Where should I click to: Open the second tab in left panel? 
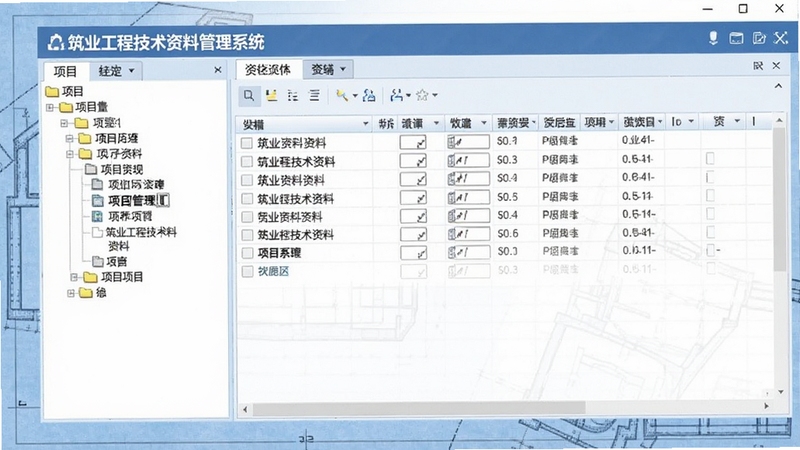(x=116, y=71)
